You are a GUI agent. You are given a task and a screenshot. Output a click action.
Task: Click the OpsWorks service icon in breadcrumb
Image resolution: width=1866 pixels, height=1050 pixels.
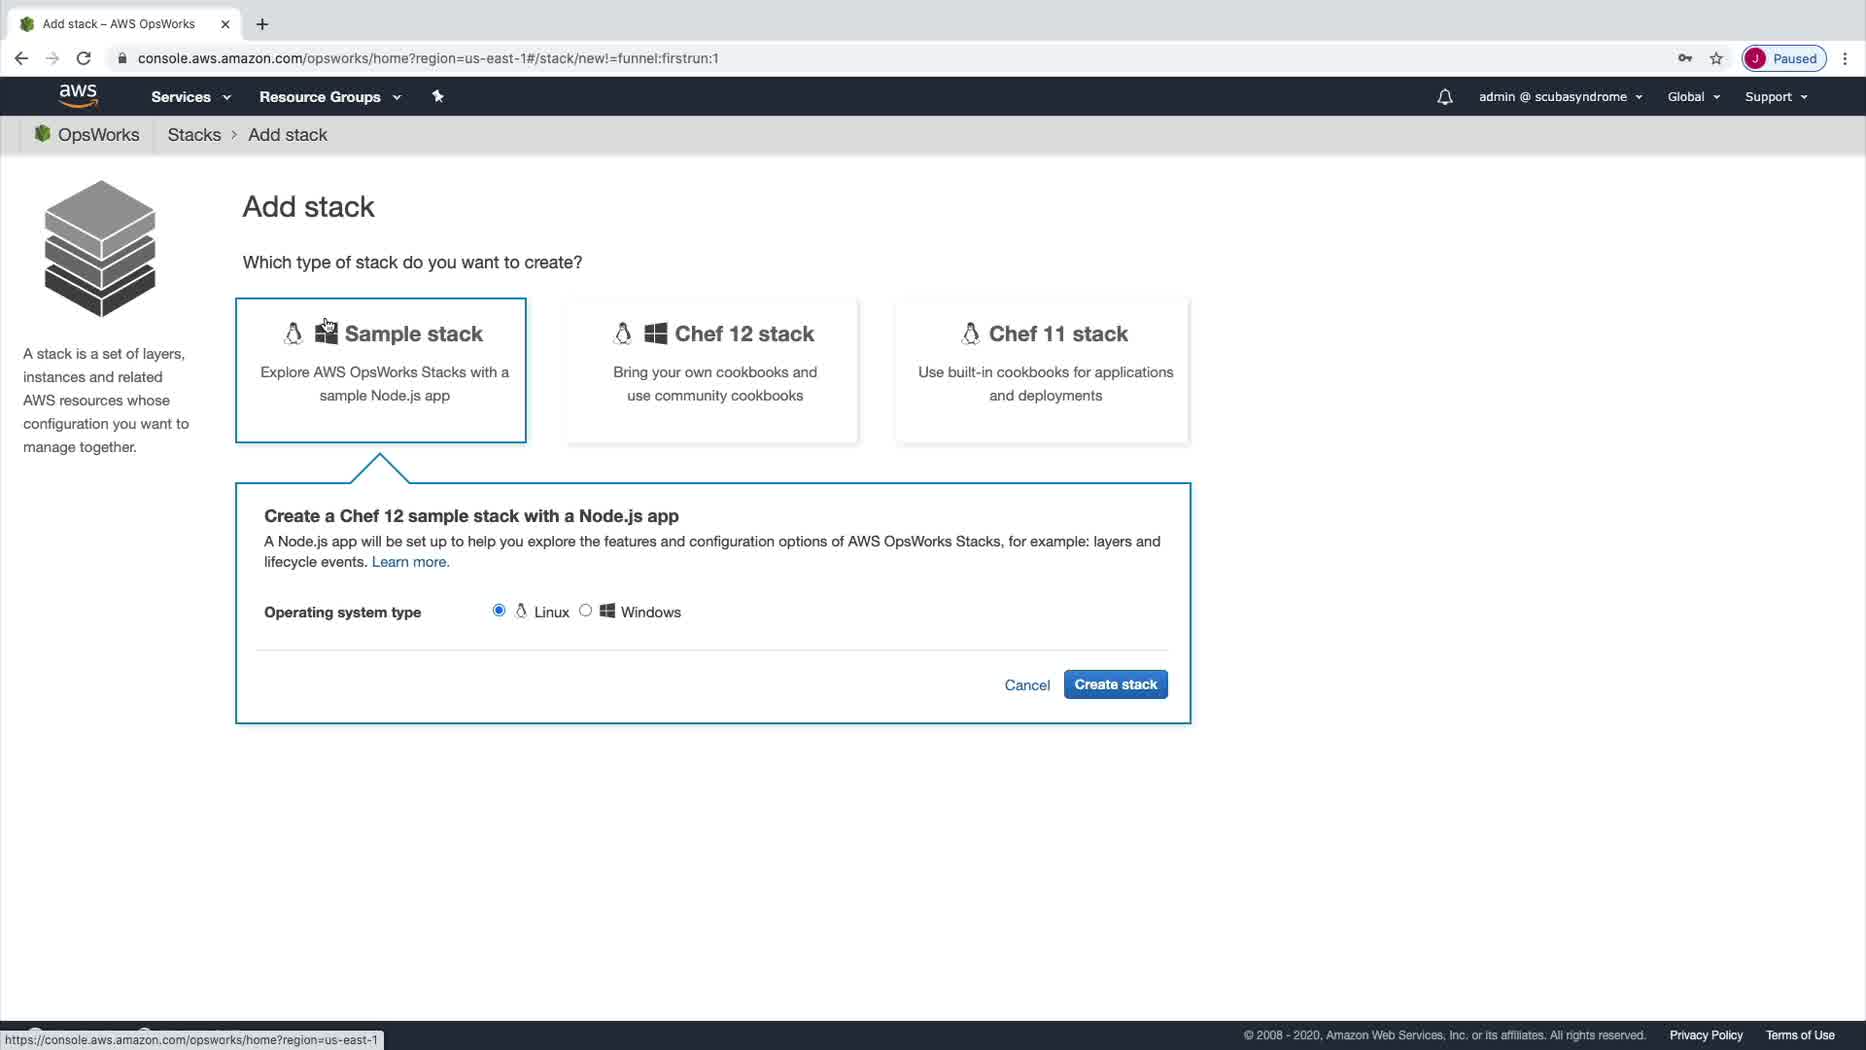click(42, 134)
